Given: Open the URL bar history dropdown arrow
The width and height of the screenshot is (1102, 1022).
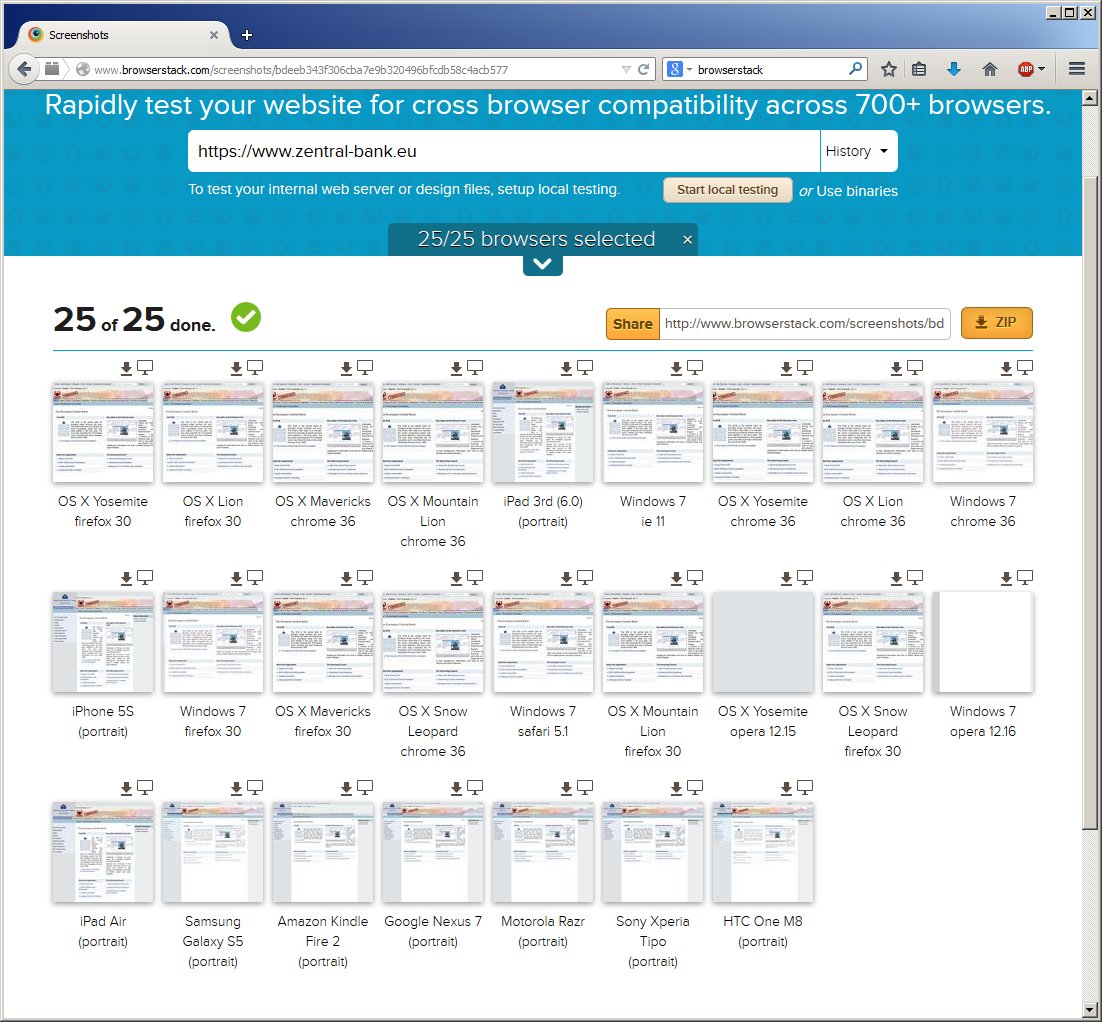Looking at the screenshot, I should [x=626, y=69].
